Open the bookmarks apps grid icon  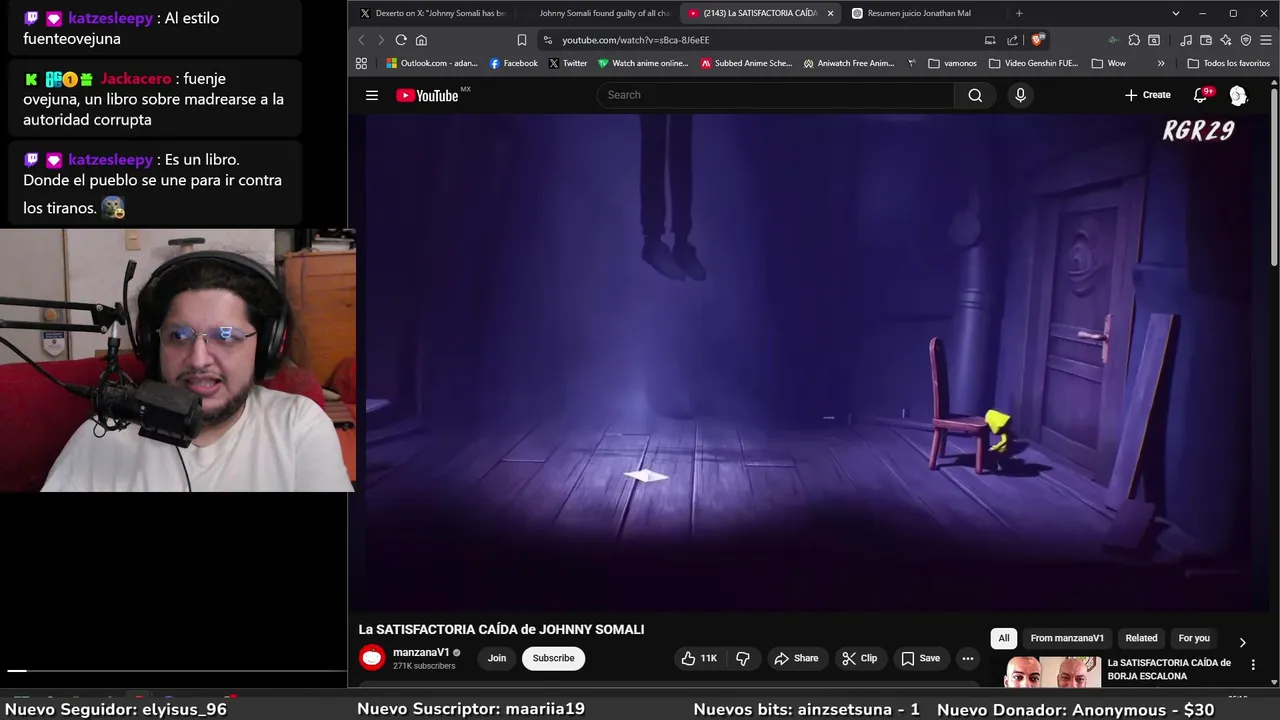pos(361,63)
